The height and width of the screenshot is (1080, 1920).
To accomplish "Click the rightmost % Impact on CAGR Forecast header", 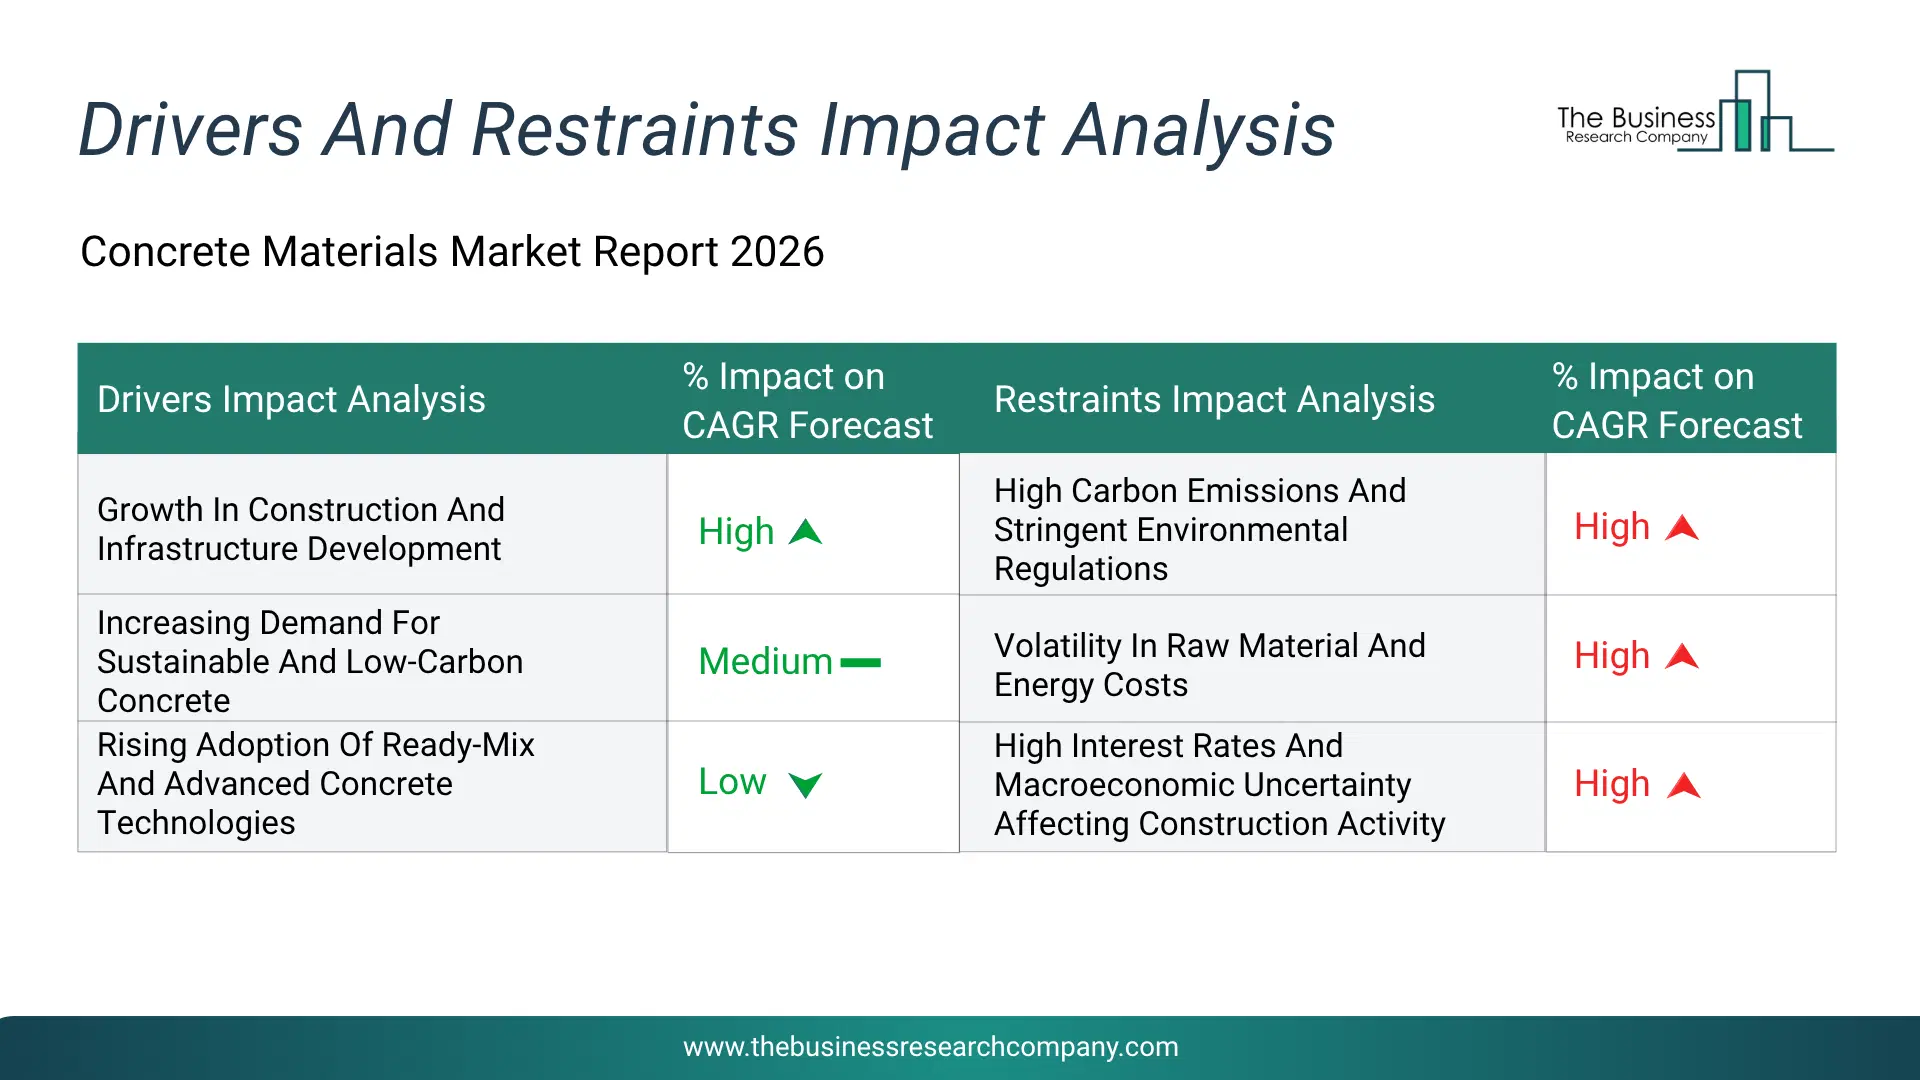I will click(x=1677, y=401).
